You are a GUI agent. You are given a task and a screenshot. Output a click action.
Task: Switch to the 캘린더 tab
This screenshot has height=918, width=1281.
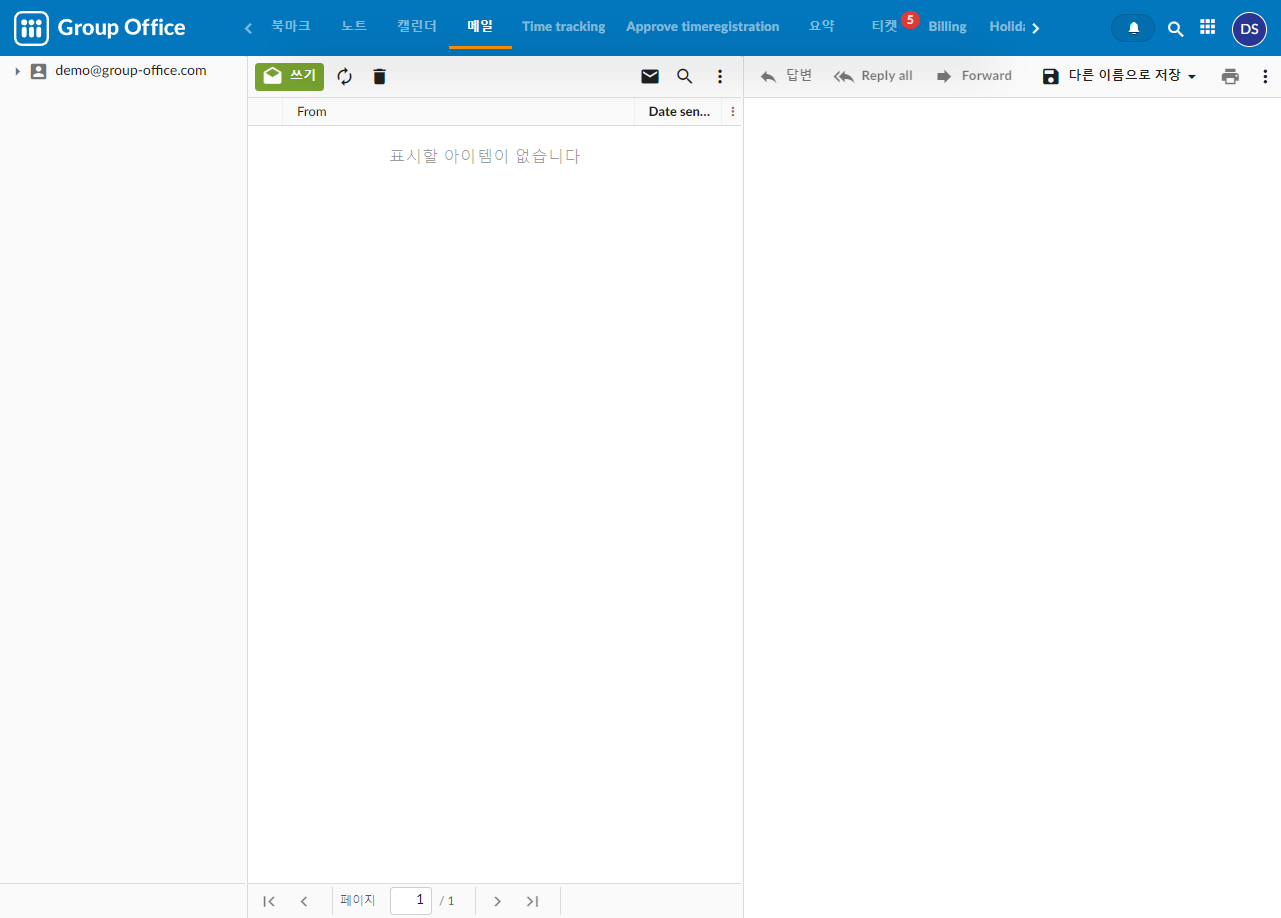click(417, 27)
